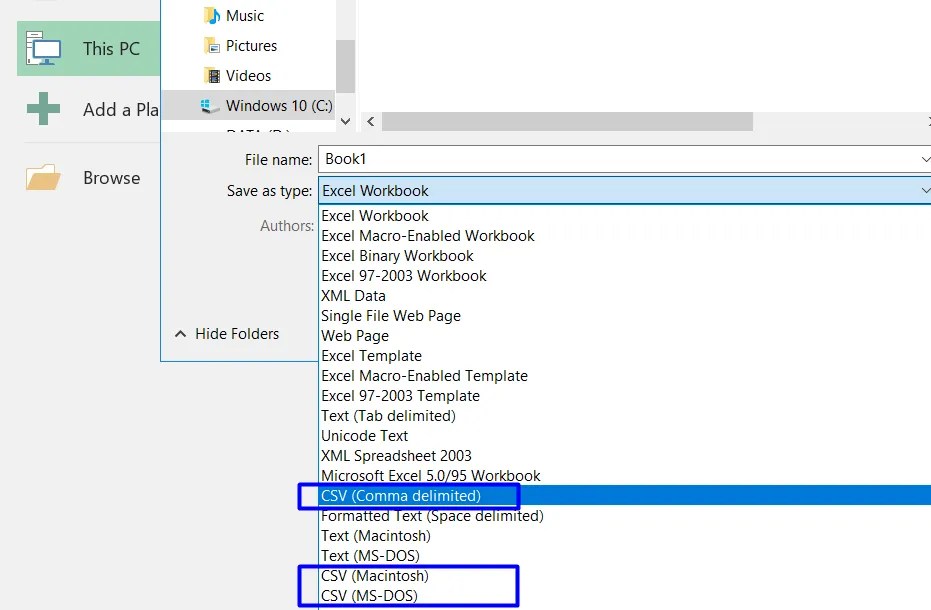Open the Save as type dropdown
Image resolution: width=931 pixels, height=610 pixels.
click(922, 190)
